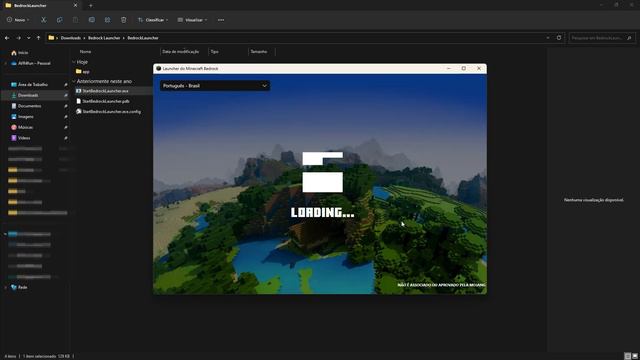The width and height of the screenshot is (640, 360).
Task: Click the Copy icon in Explorer toolbar
Action: tap(60, 20)
